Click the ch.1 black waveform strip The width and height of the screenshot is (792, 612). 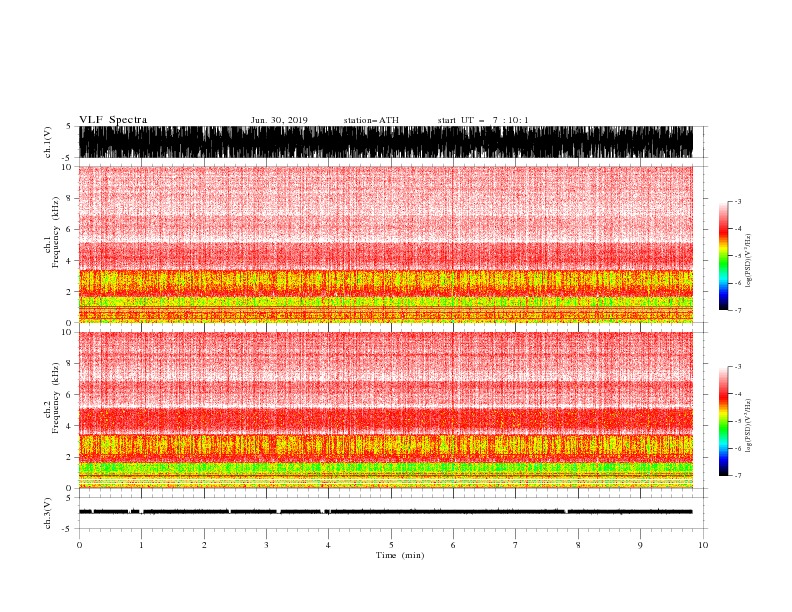pyautogui.click(x=386, y=142)
